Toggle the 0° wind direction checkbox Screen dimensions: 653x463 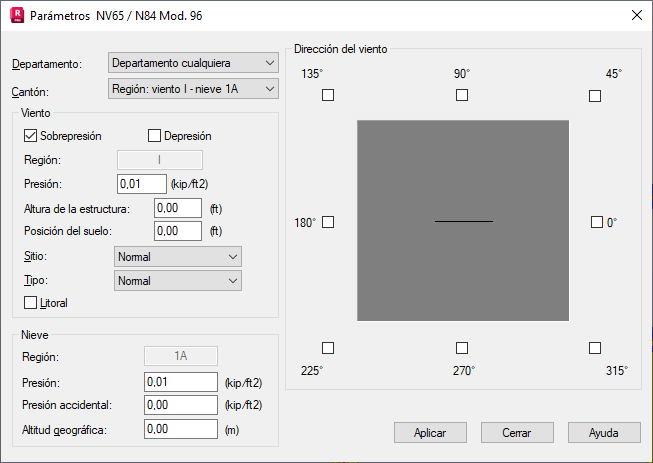pos(597,222)
